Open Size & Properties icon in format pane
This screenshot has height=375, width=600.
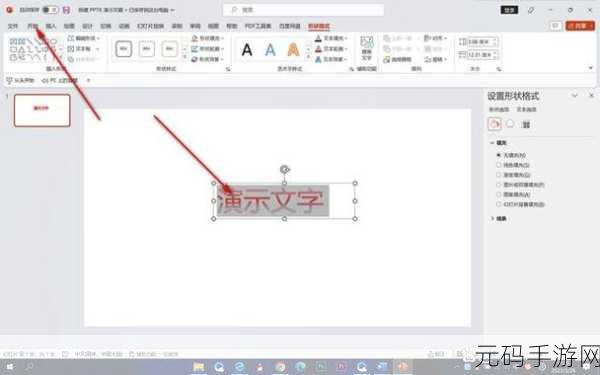tap(526, 125)
